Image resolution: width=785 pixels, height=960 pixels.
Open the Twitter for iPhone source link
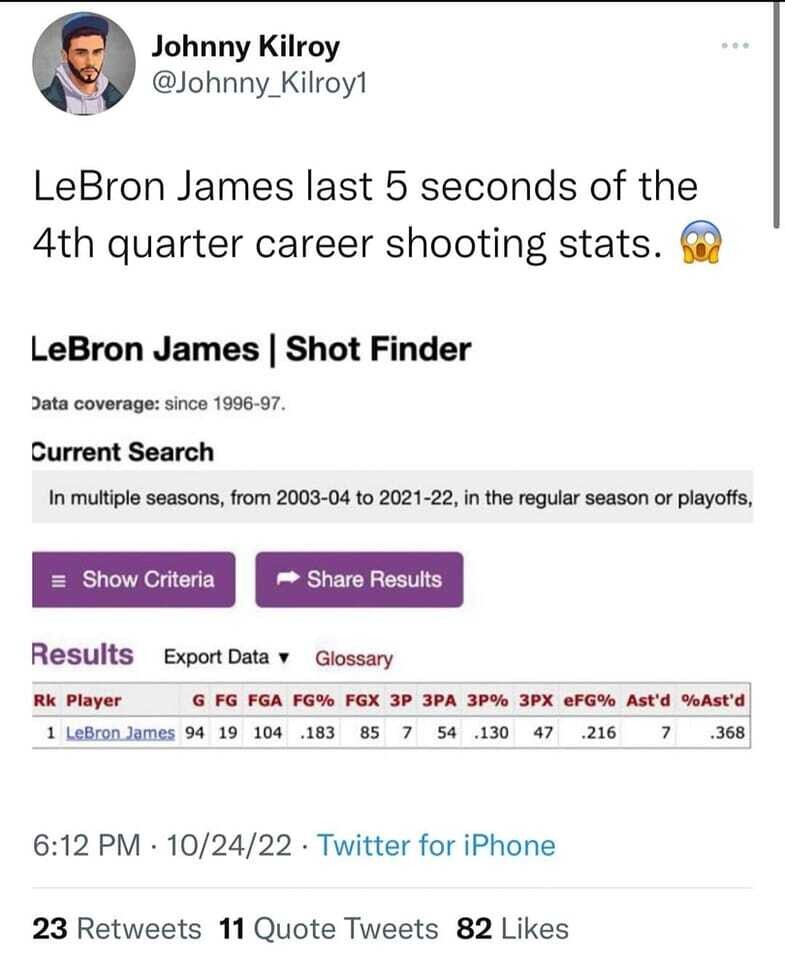point(436,845)
